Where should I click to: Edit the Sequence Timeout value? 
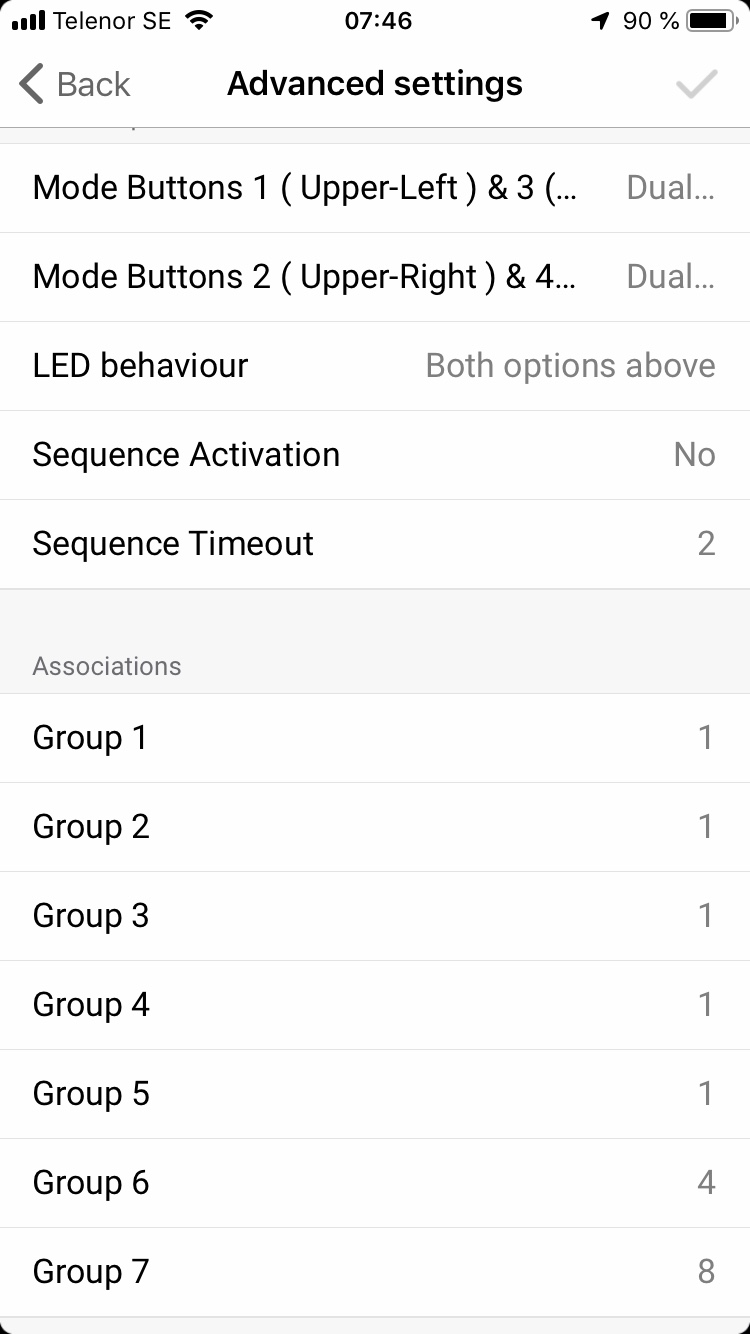(374, 544)
